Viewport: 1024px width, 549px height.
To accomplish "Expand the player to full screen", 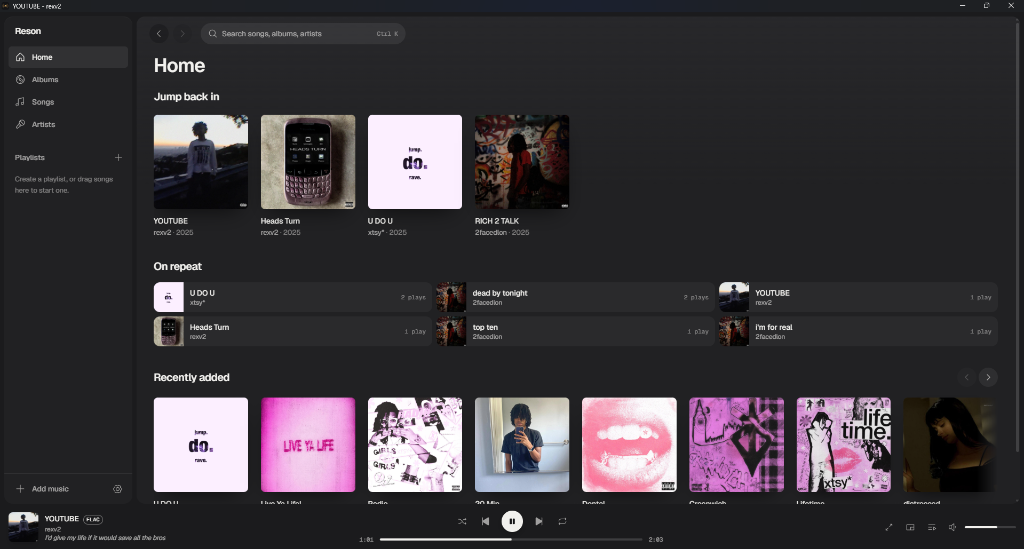I will 889,527.
